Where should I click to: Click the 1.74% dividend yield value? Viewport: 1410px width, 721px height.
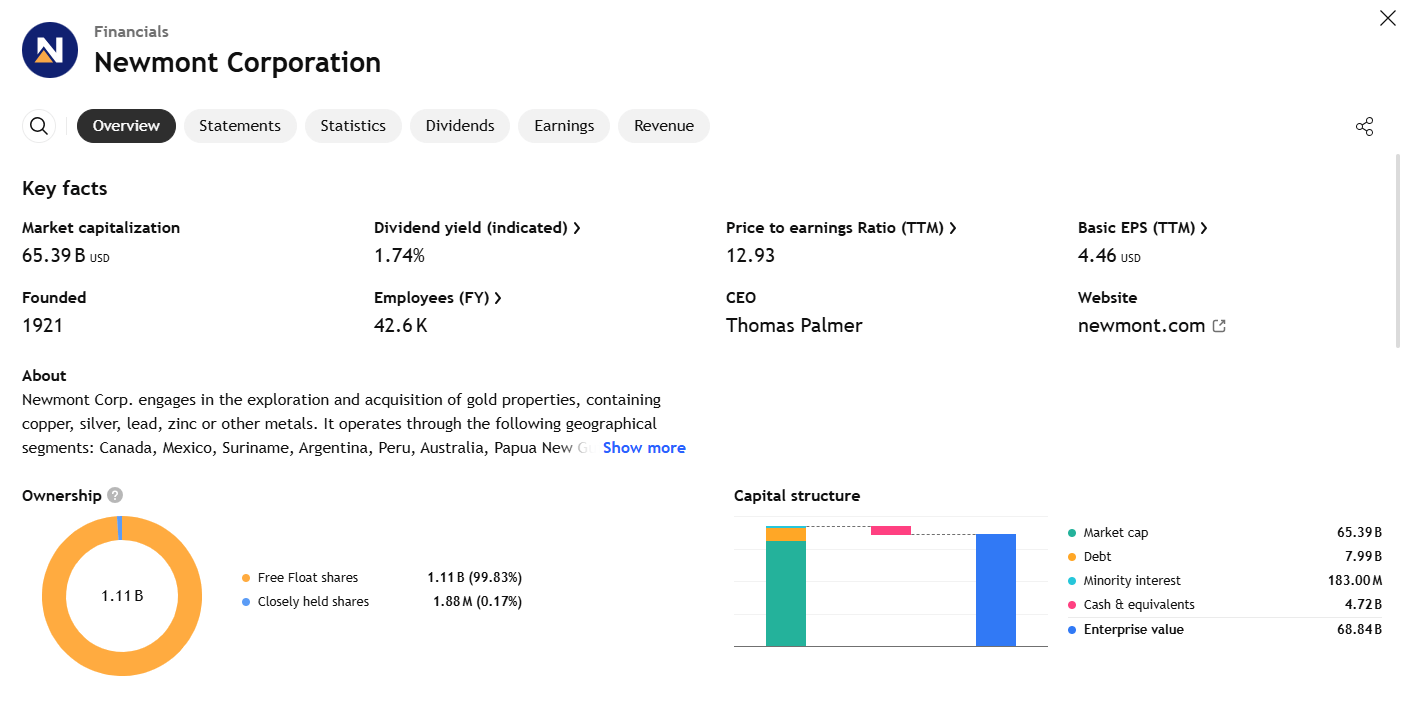tap(399, 256)
